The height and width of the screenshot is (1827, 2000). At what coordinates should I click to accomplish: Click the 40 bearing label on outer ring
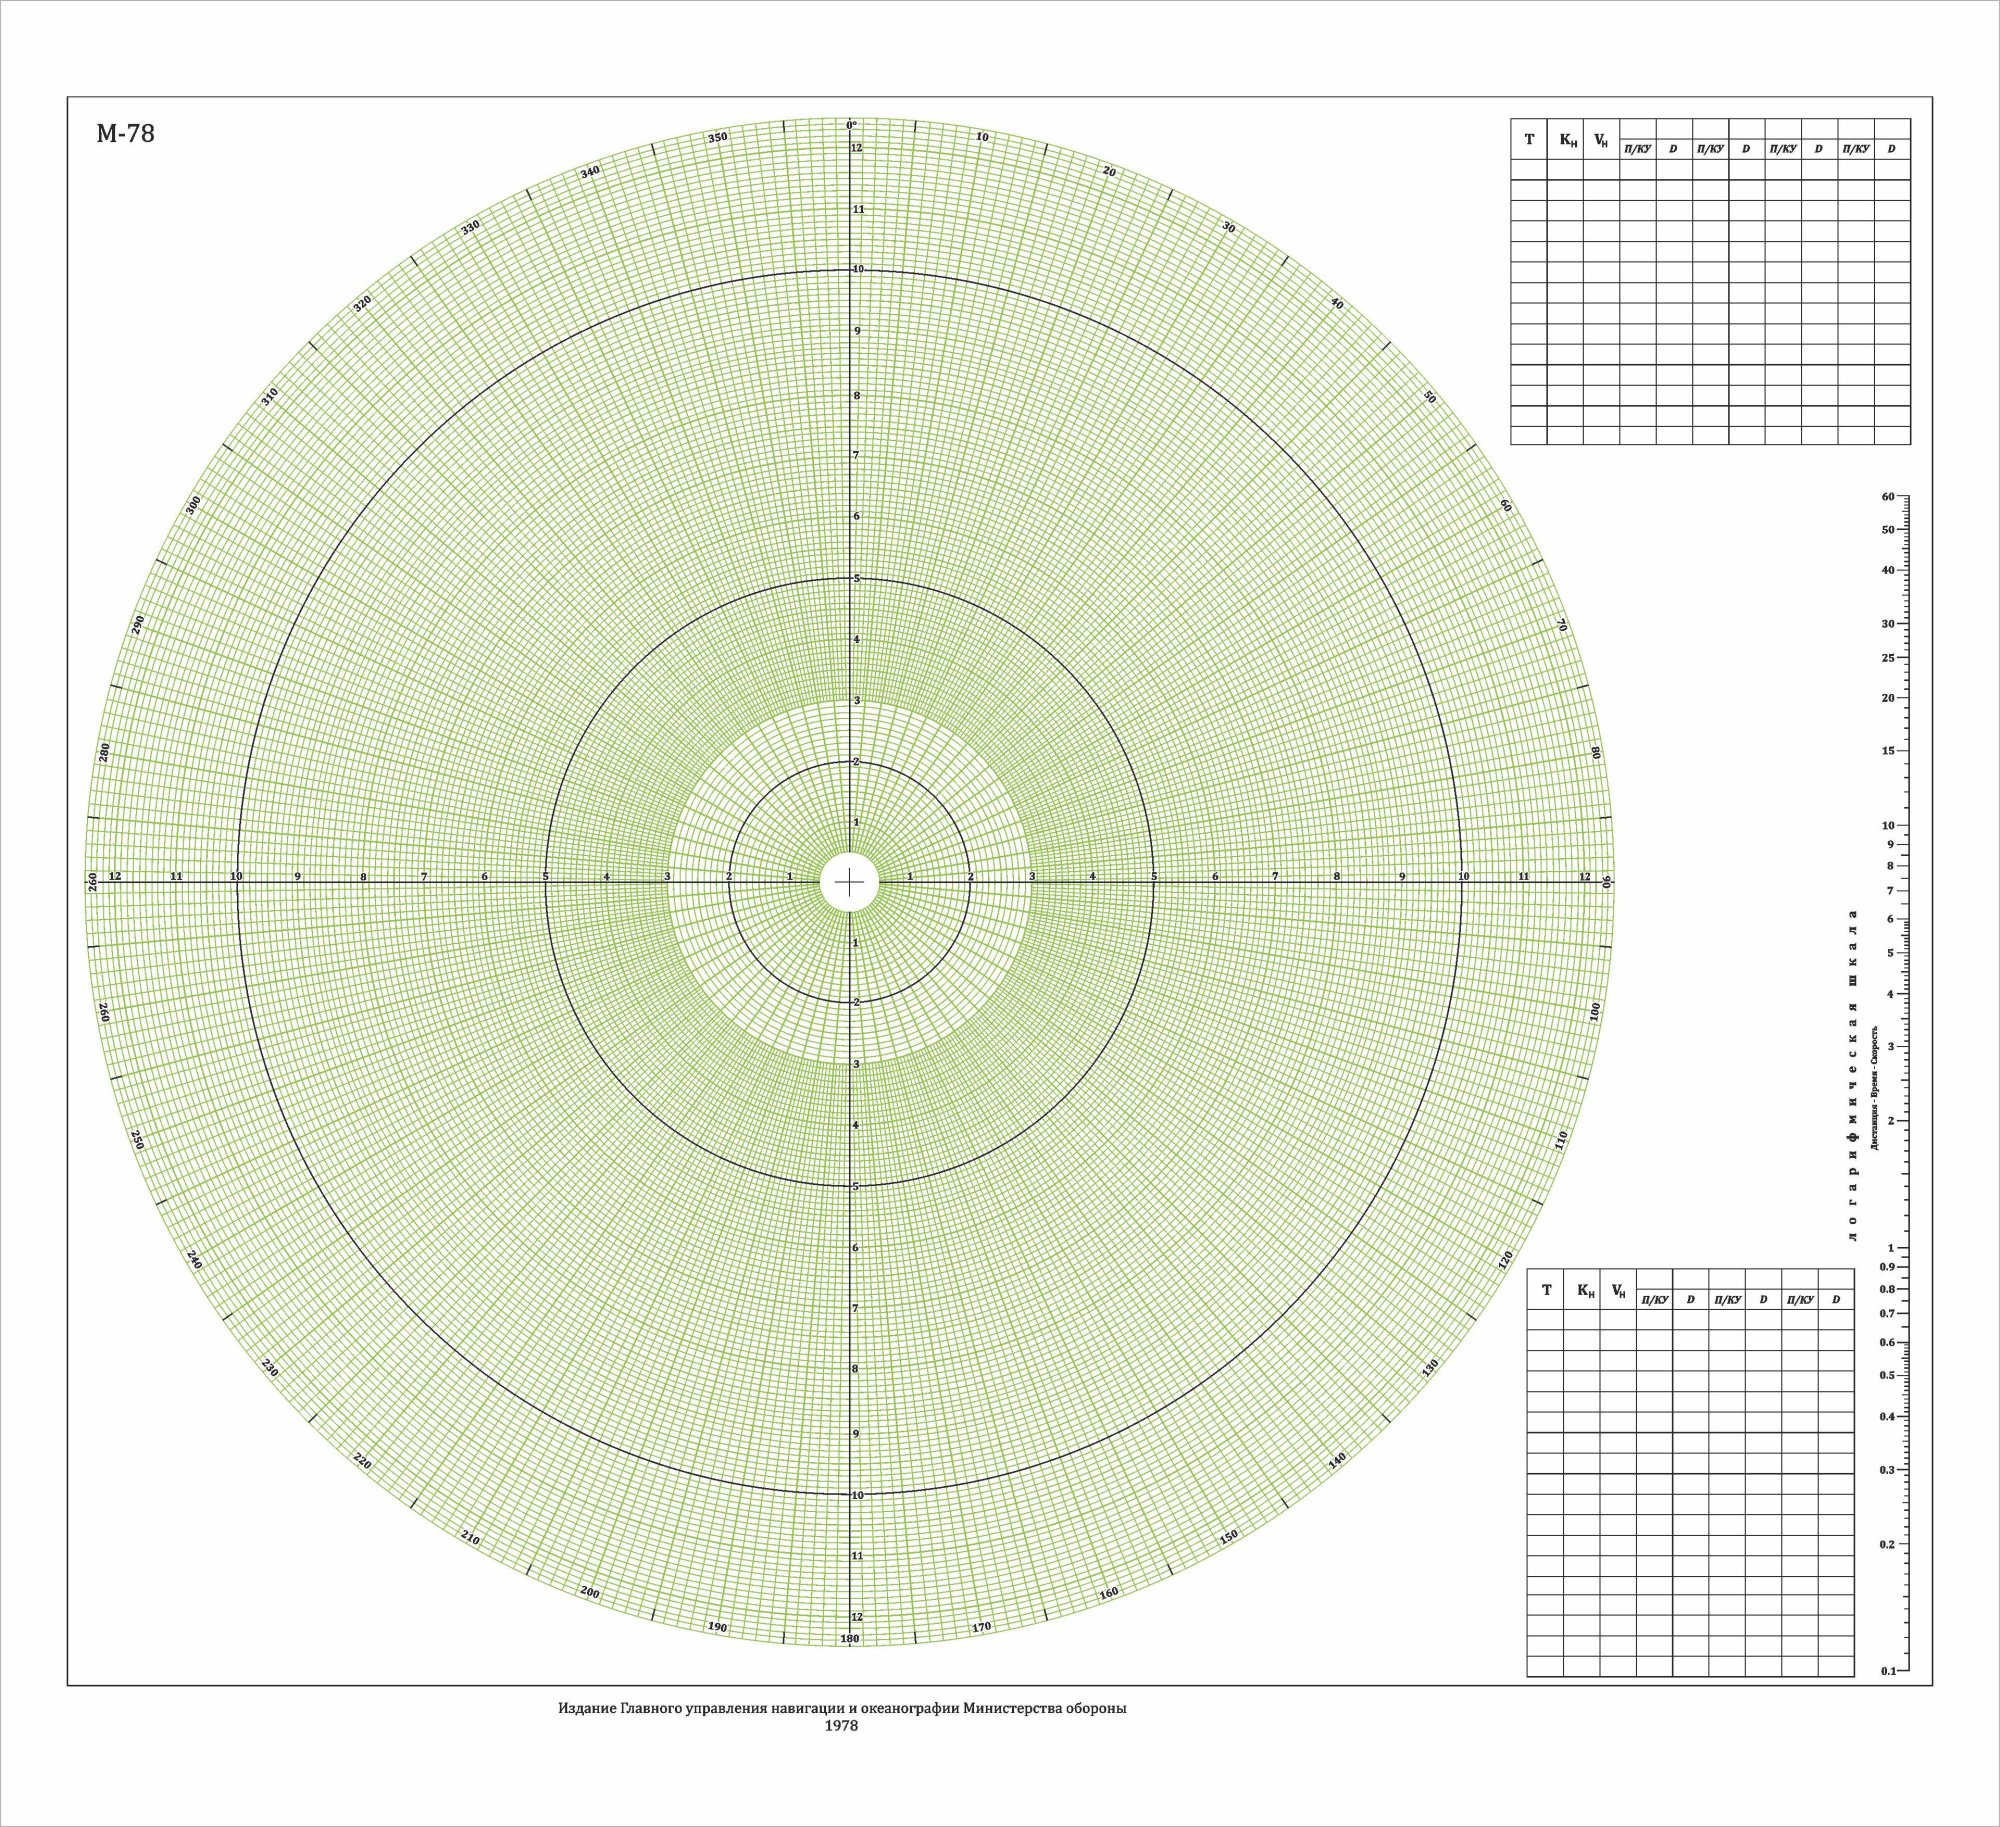coord(1337,303)
